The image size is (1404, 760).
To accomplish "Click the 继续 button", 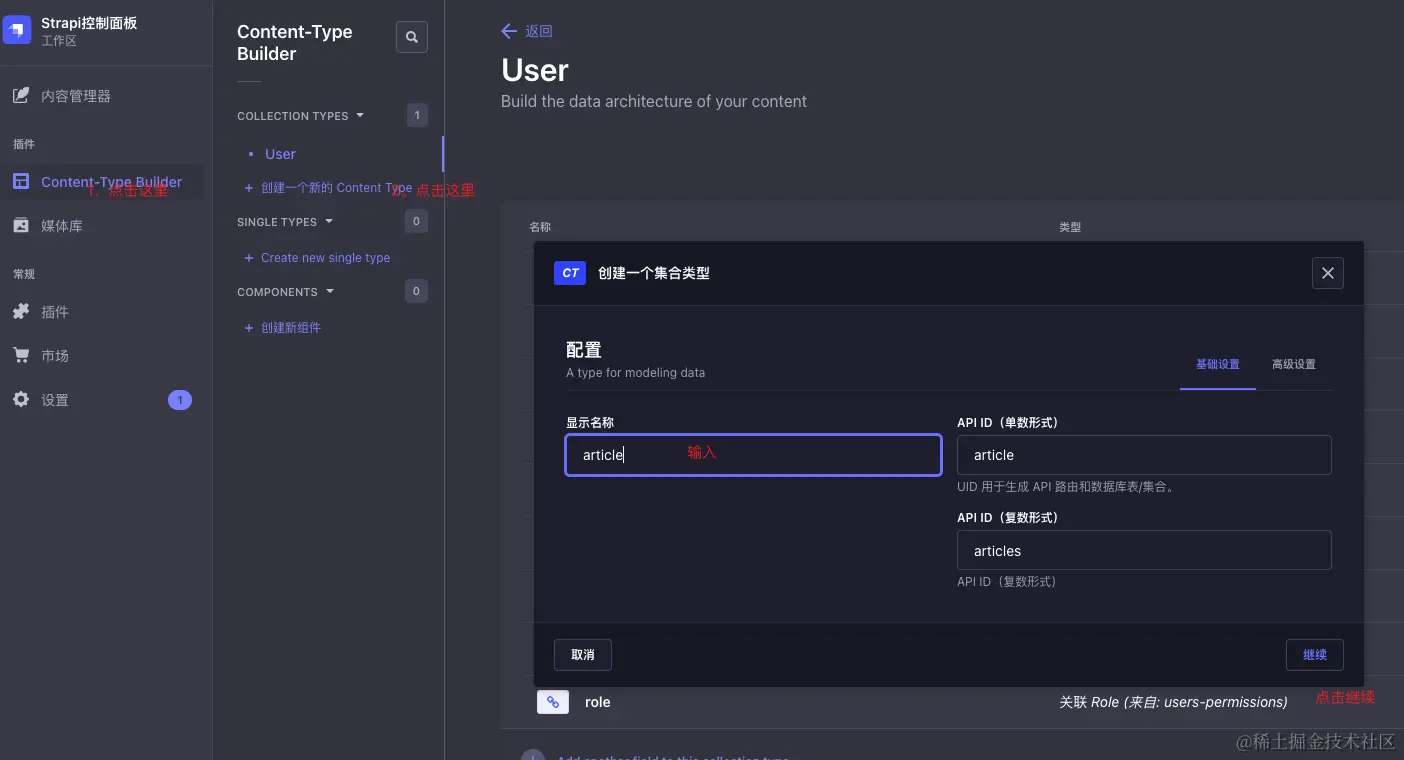I will pos(1315,655).
